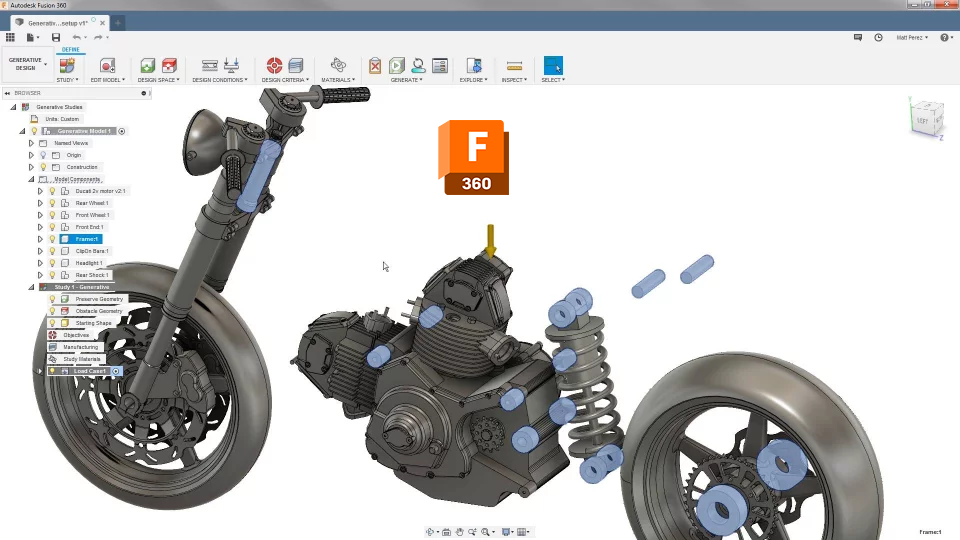
Task: Switch to the Define ribbon tab
Action: pos(70,50)
